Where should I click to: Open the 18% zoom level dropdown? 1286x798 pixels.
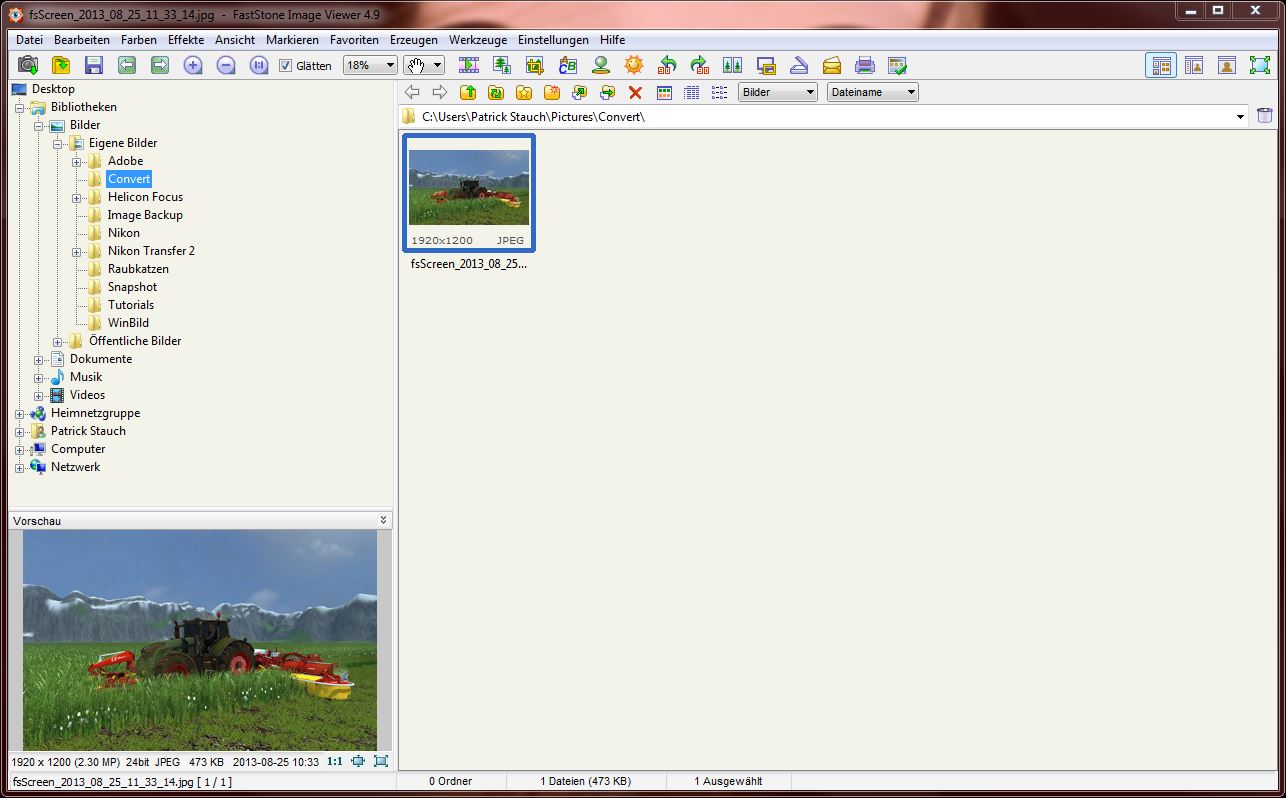coord(370,65)
